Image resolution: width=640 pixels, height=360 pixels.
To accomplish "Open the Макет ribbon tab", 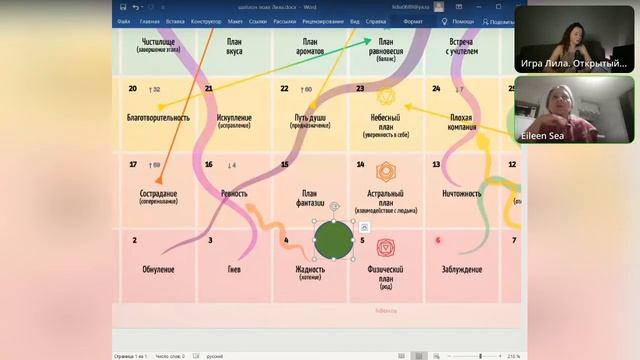I will pos(235,21).
